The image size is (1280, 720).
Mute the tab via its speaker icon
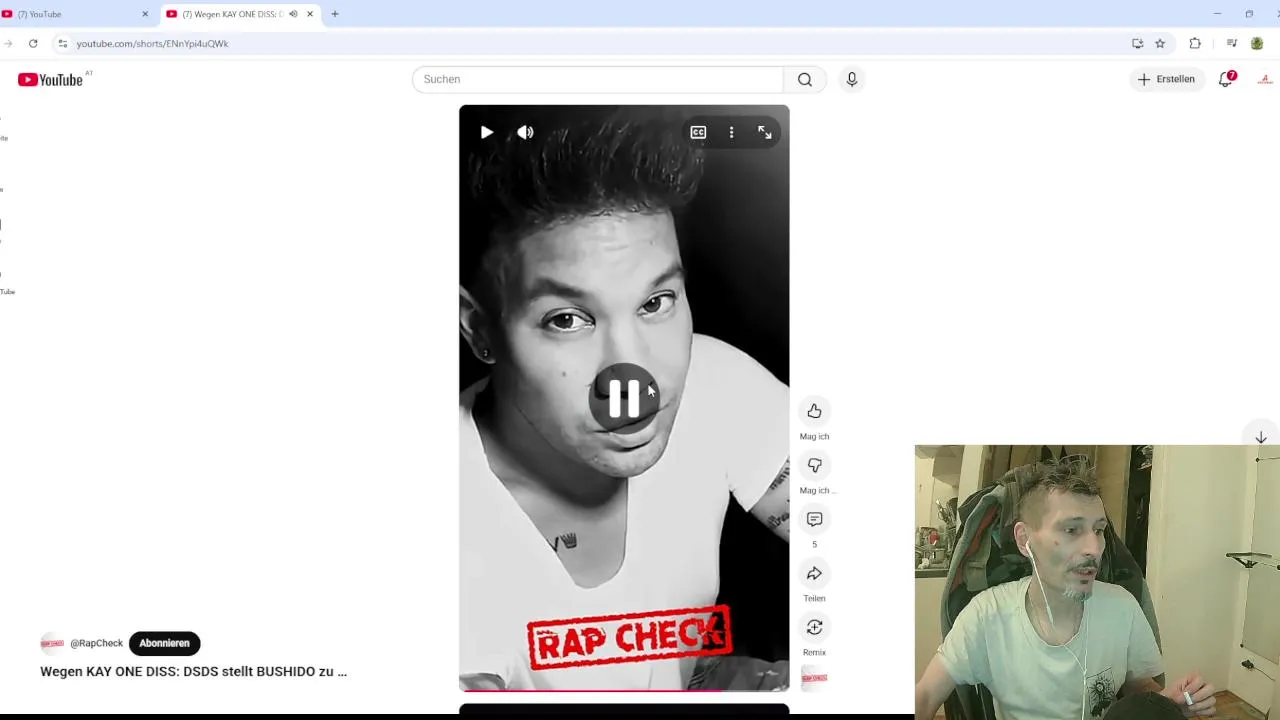(x=293, y=14)
